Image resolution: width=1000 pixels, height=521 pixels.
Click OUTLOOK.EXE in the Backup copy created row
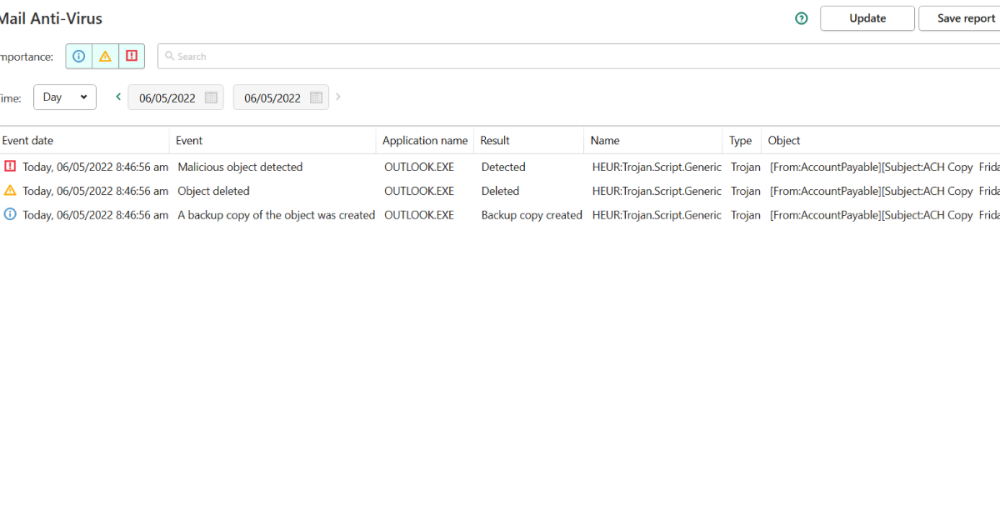point(419,215)
